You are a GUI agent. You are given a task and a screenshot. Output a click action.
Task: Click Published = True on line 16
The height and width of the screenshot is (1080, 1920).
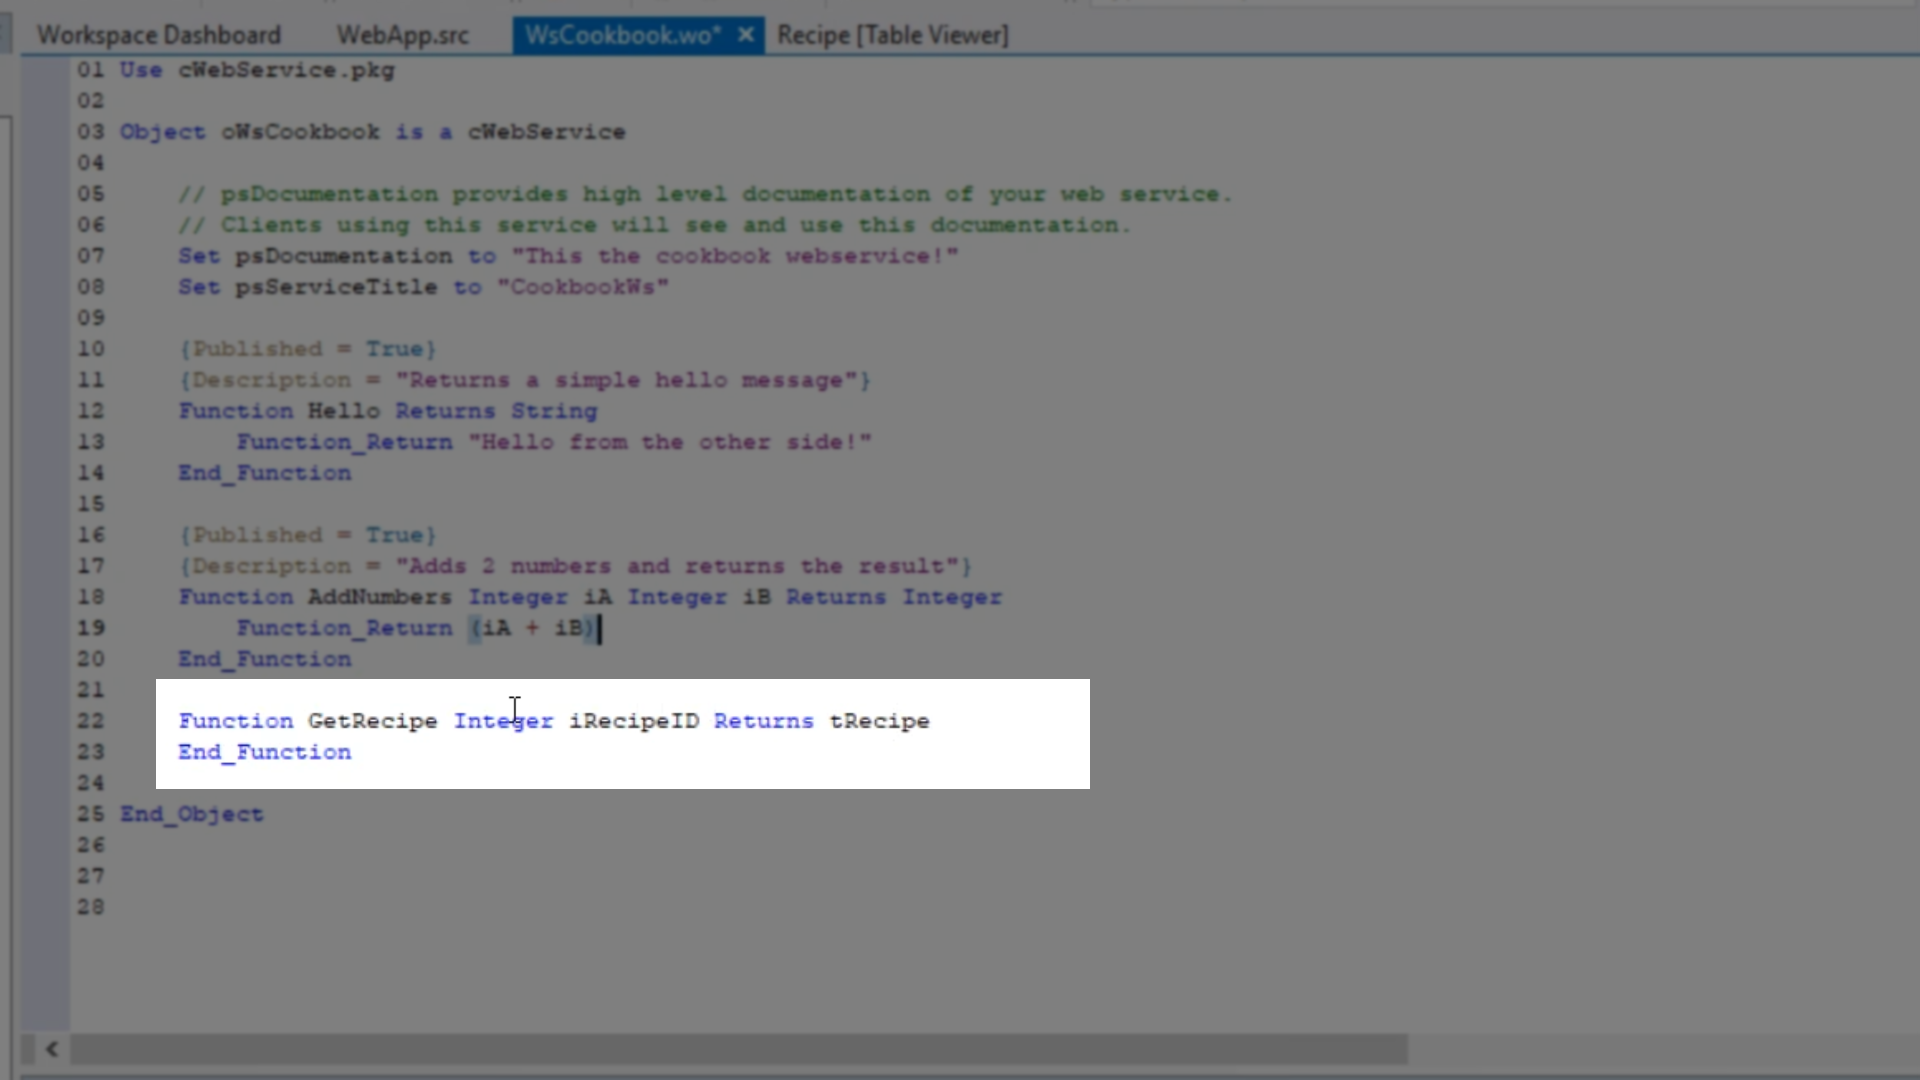pos(307,535)
